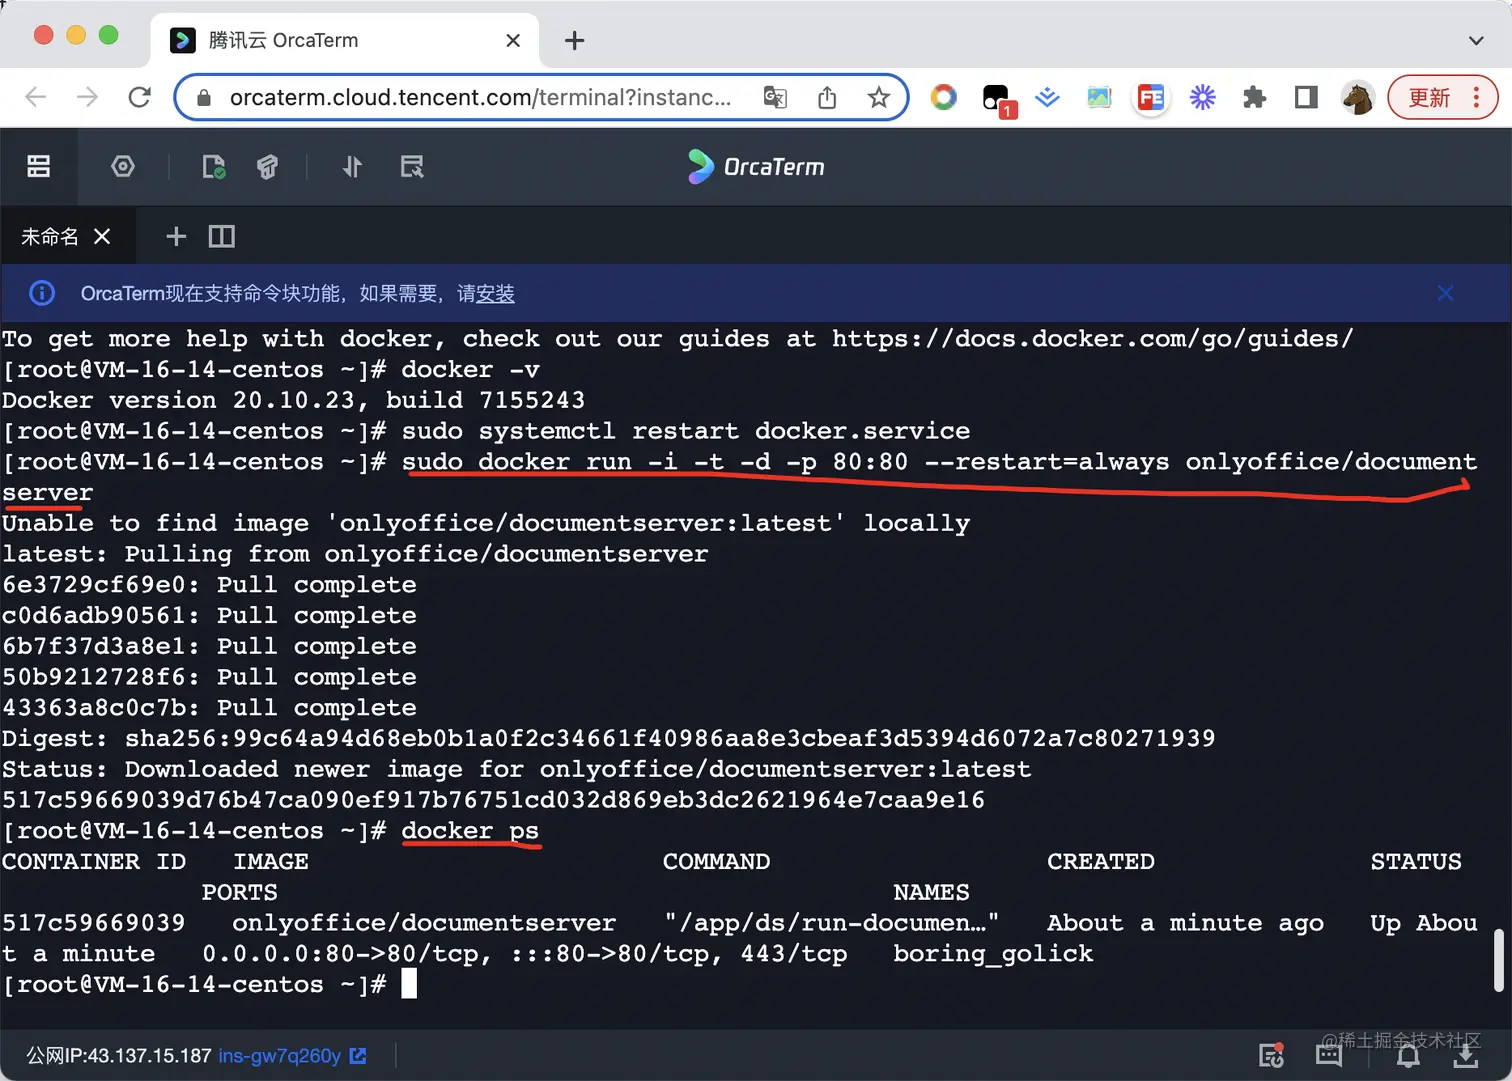The image size is (1512, 1081).
Task: Expand the tab search chevron
Action: click(x=1476, y=40)
